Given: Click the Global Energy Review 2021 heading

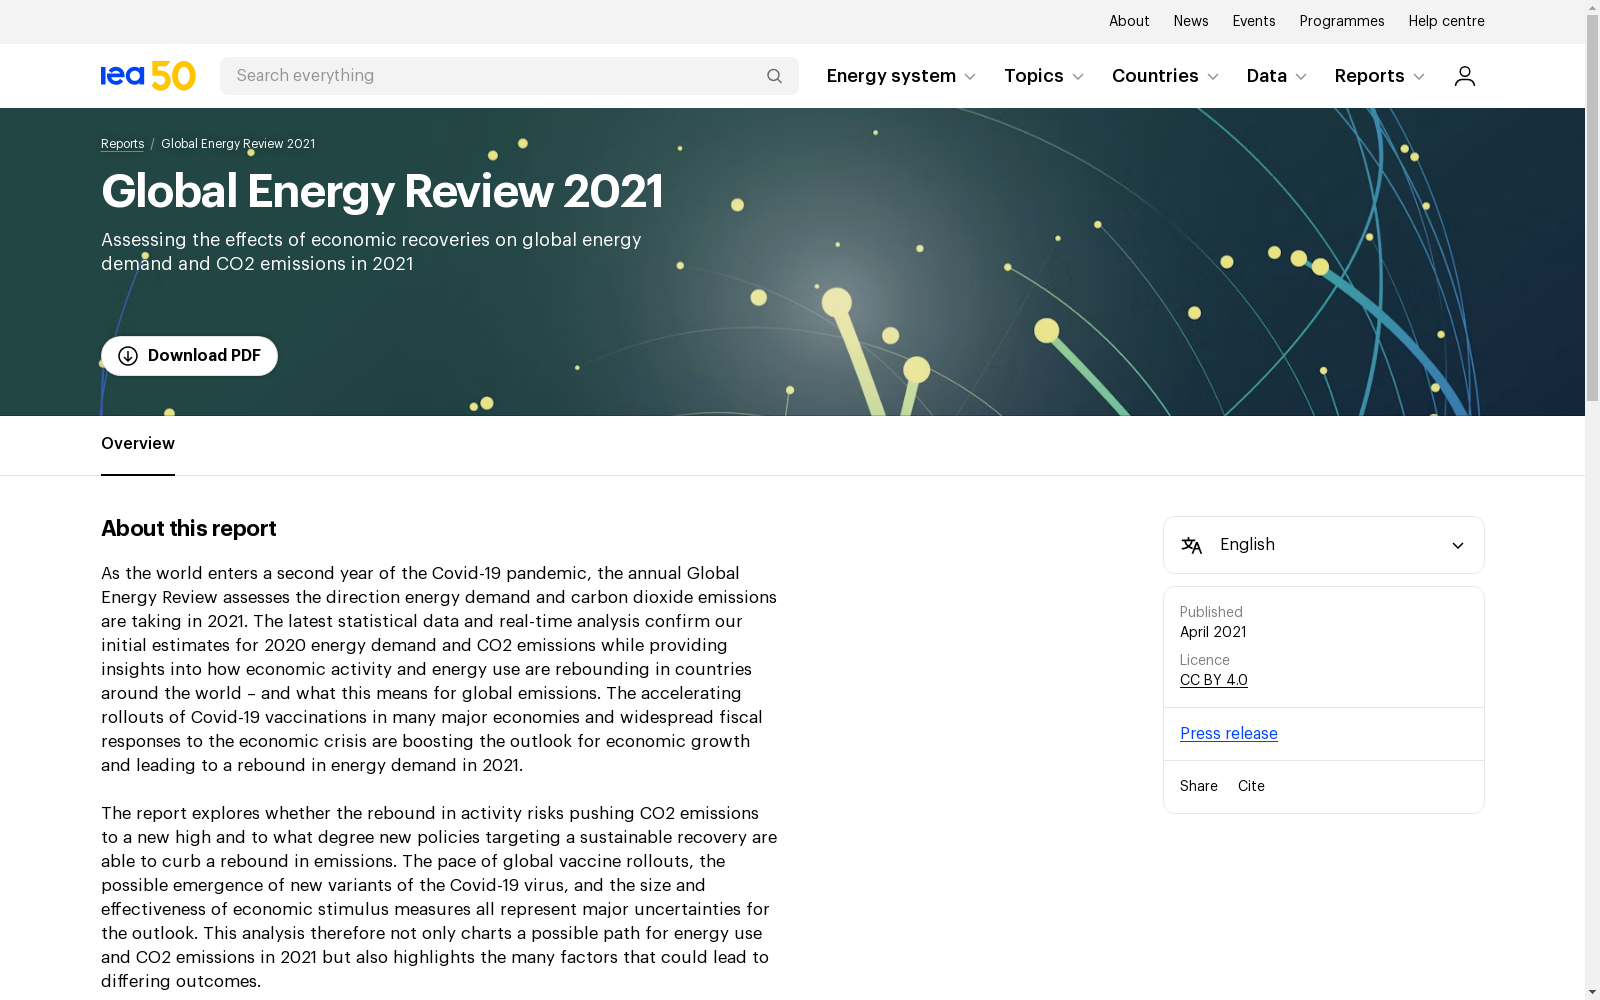Looking at the screenshot, I should [x=382, y=191].
